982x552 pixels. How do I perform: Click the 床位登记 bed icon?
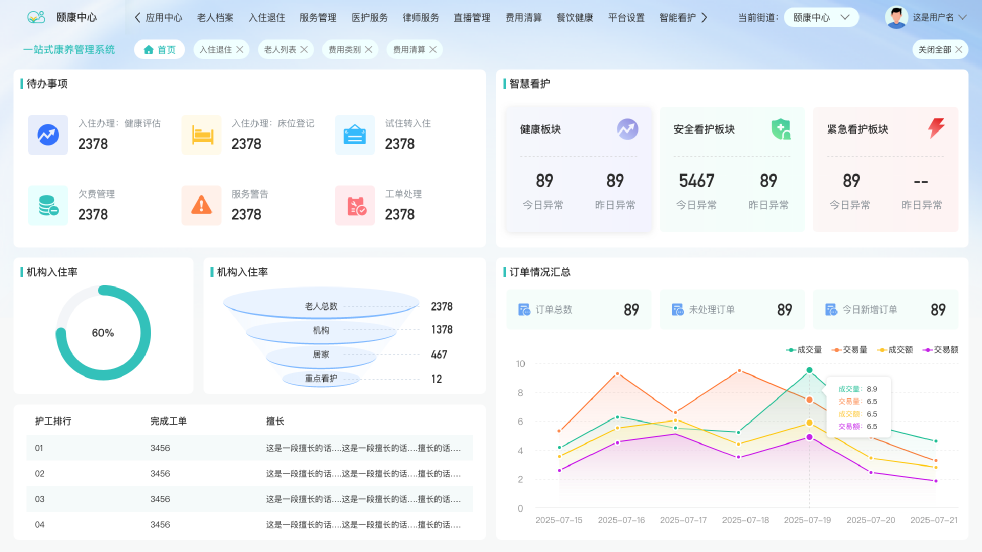[201, 135]
